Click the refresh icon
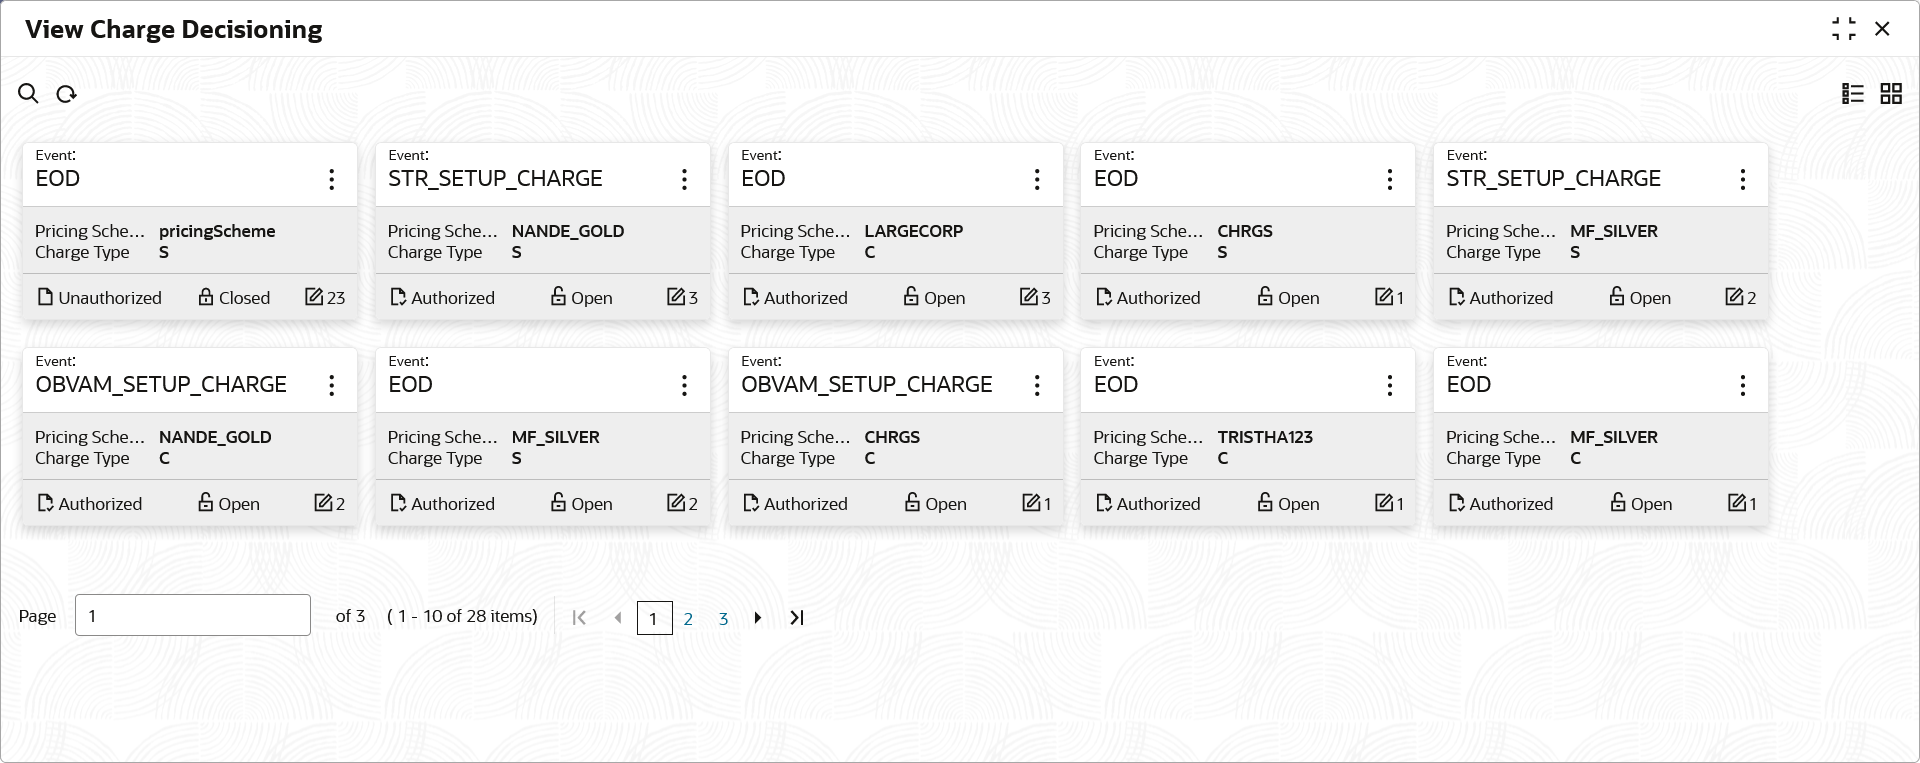This screenshot has height=763, width=1920. click(67, 94)
